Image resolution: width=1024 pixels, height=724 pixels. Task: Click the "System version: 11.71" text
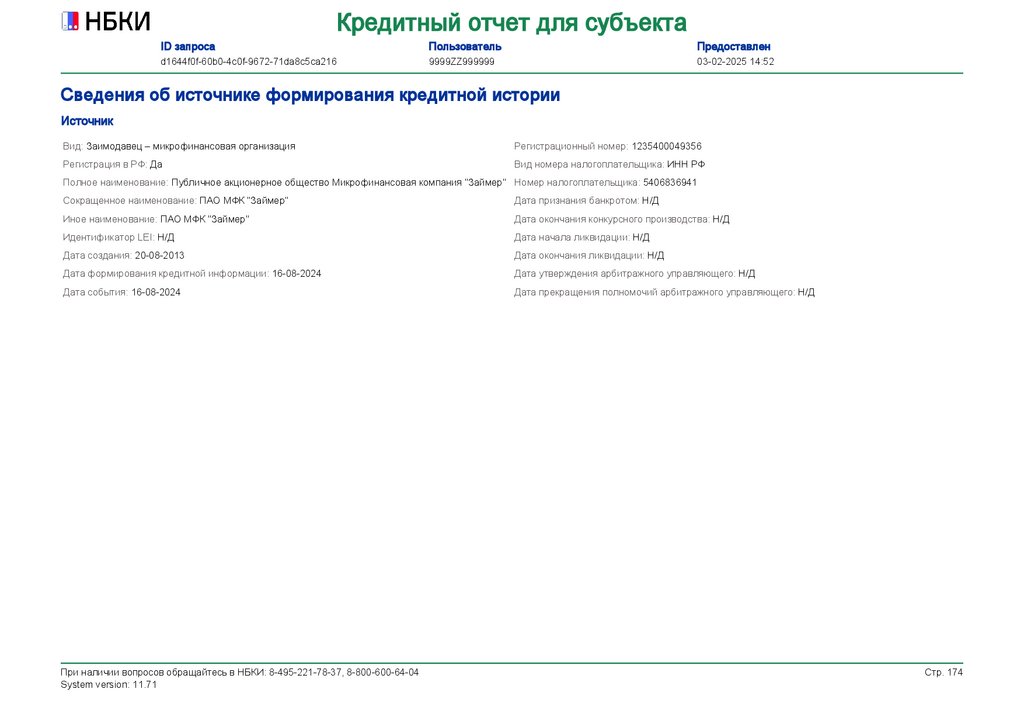(x=108, y=685)
